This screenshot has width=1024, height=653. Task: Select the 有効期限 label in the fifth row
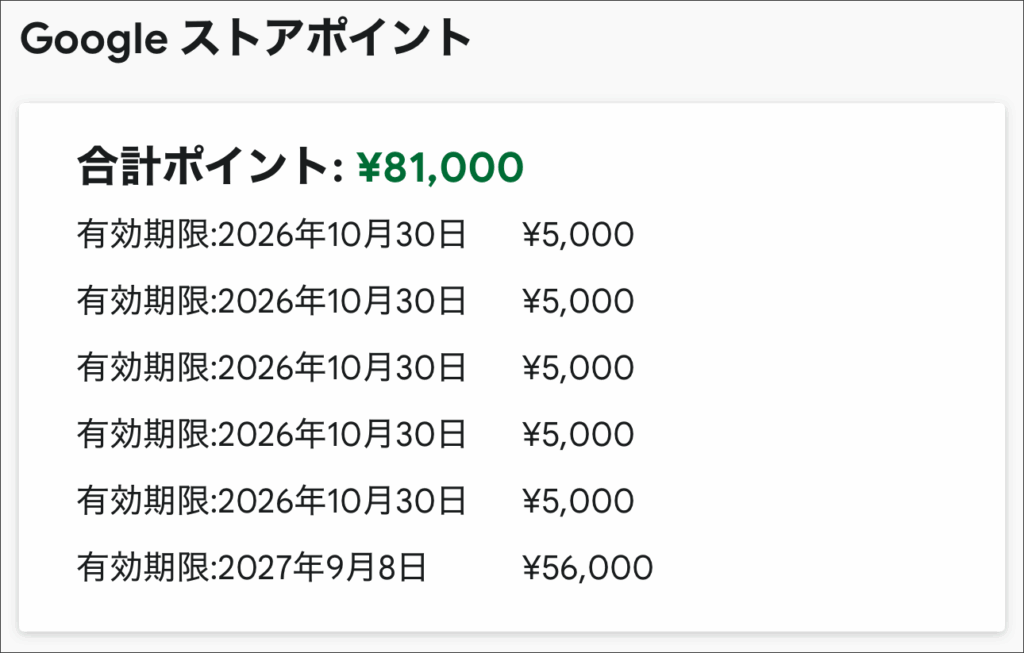tap(144, 501)
